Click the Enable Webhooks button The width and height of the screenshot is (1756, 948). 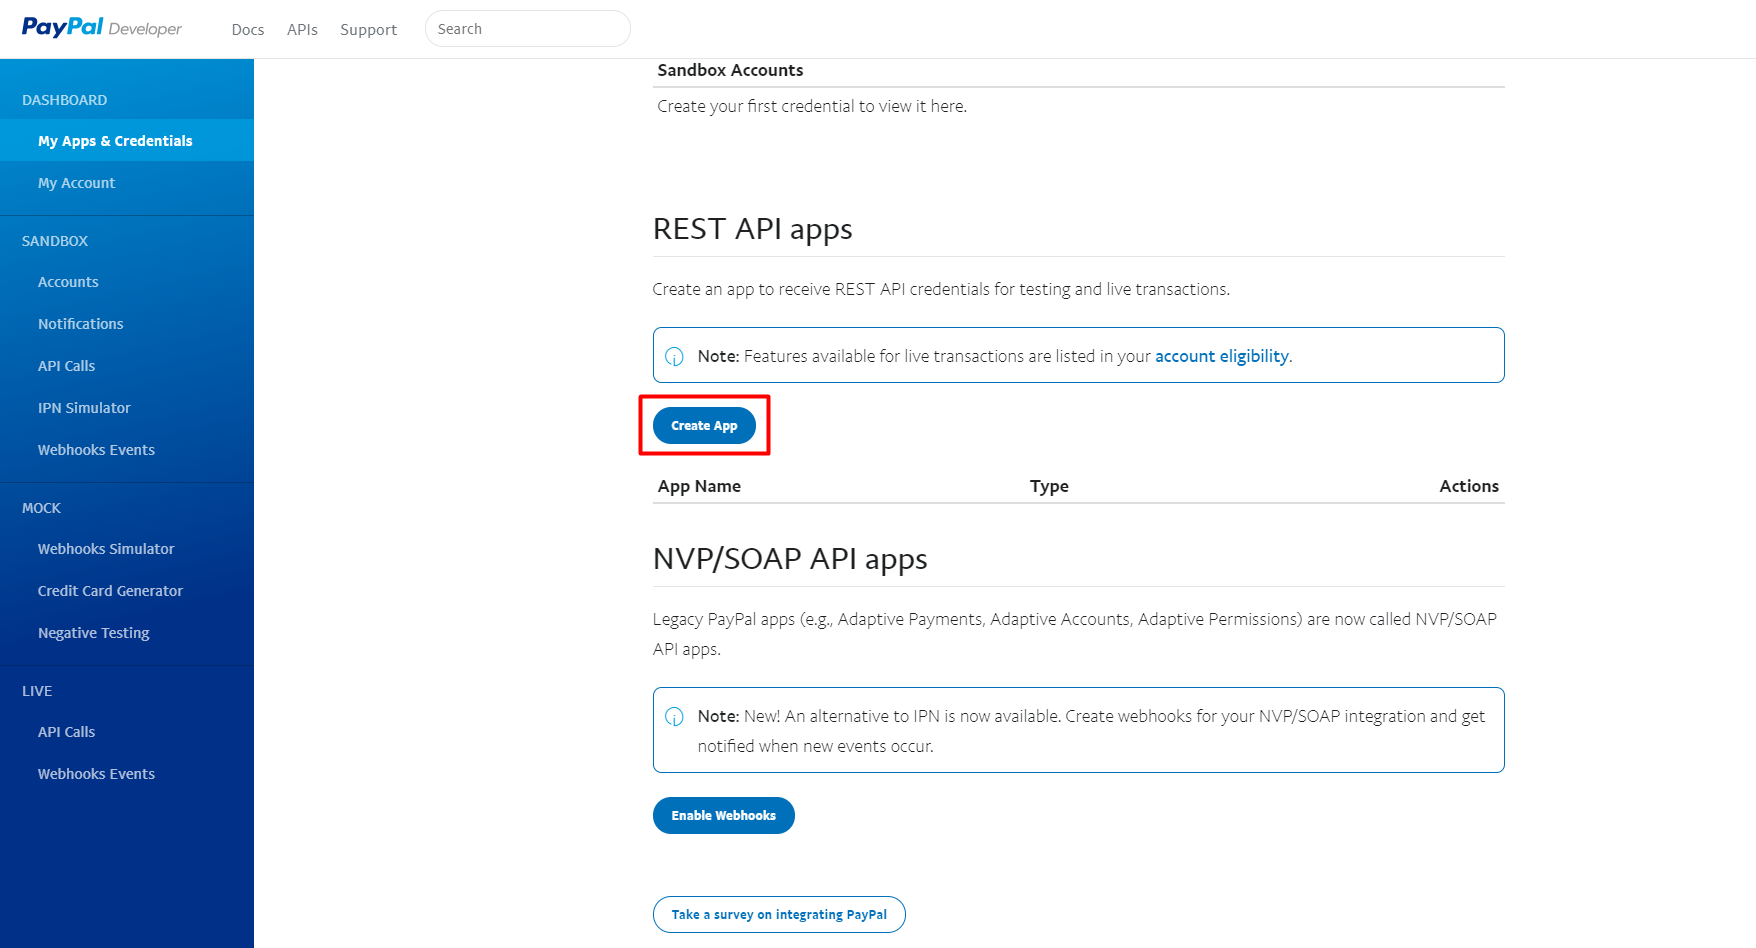coord(723,816)
